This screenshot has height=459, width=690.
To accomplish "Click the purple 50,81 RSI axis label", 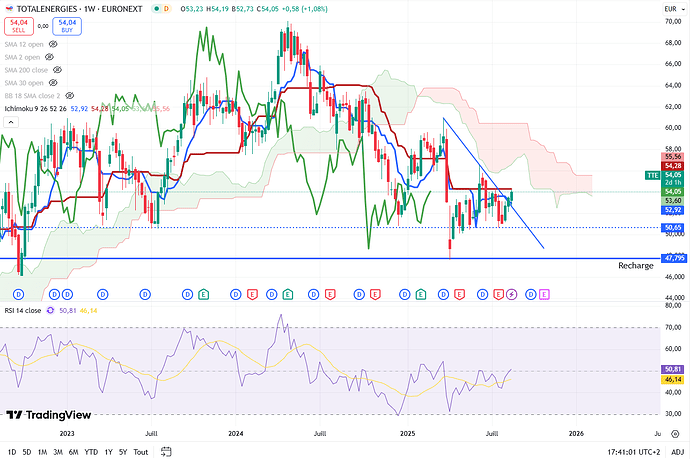I will (673, 369).
